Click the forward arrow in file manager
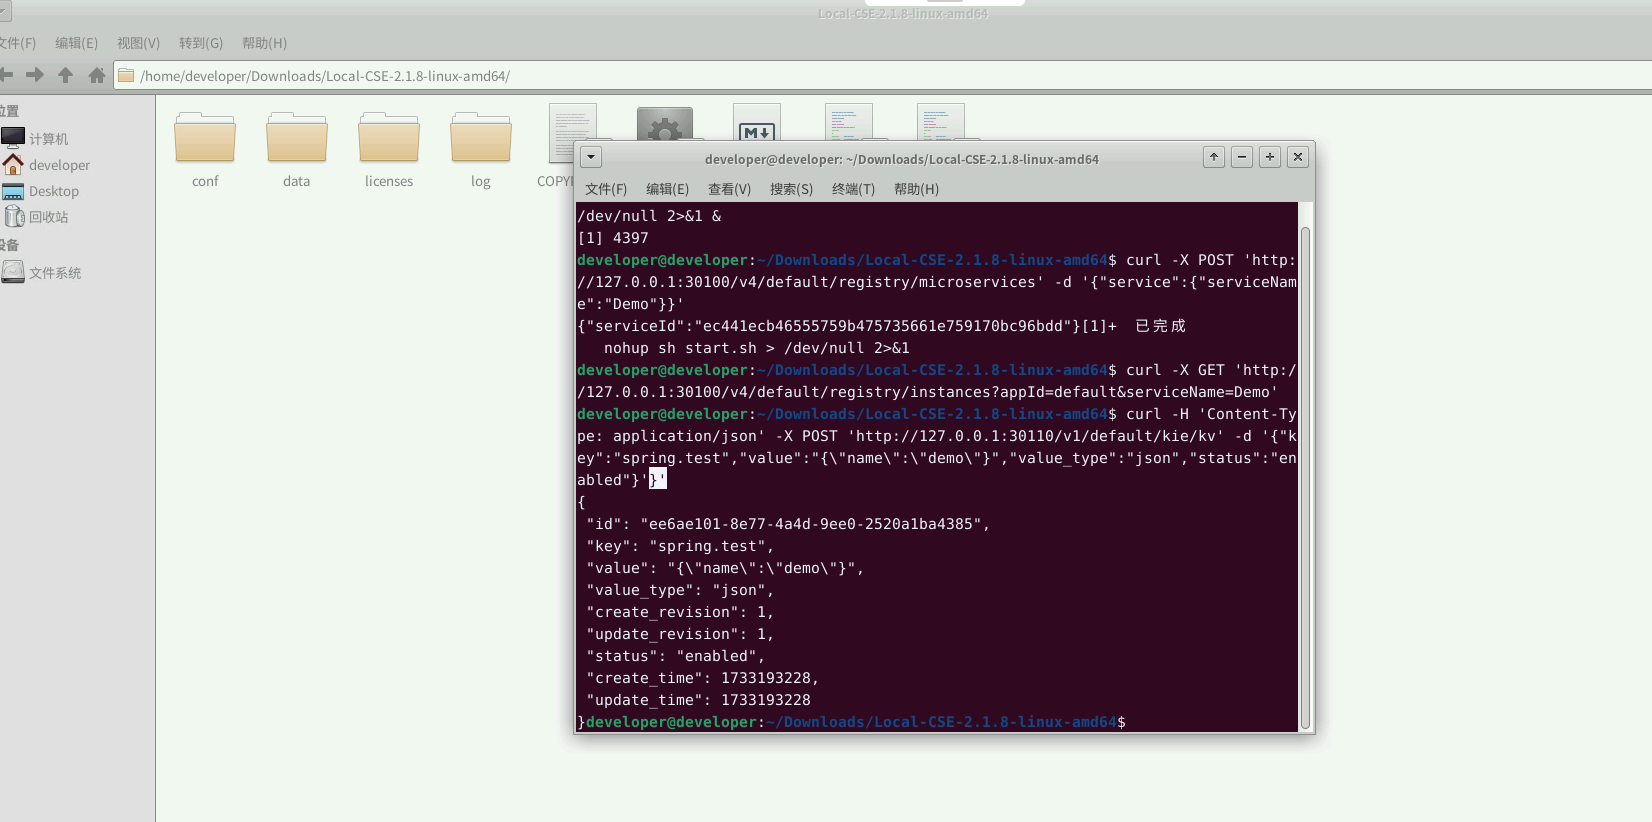This screenshot has height=822, width=1652. coord(35,75)
